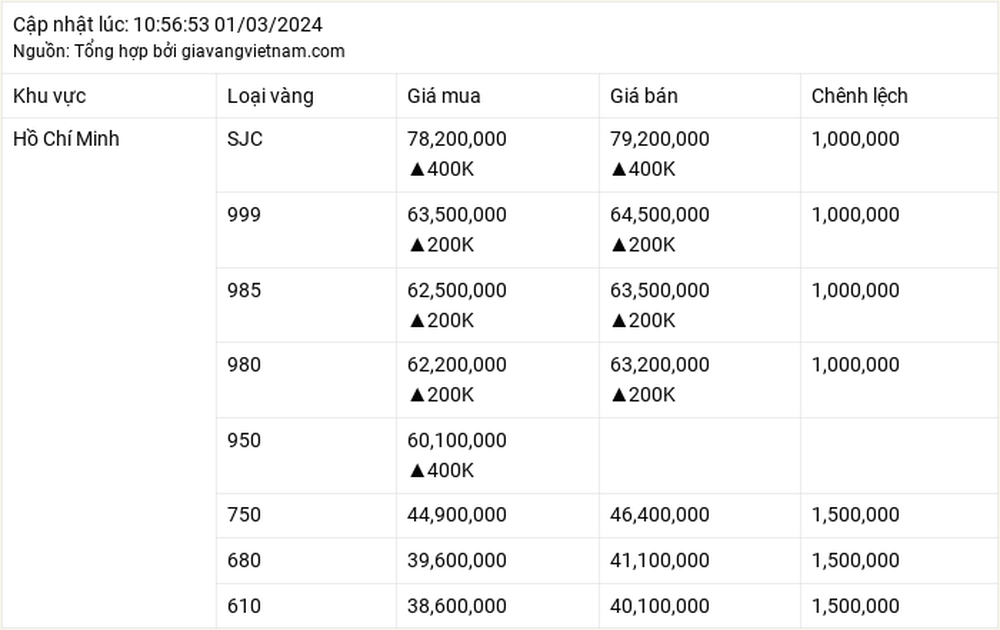This screenshot has height=630, width=1000.
Task: Click the up-arrow under 63,200,000 sell price
Action: coord(619,395)
